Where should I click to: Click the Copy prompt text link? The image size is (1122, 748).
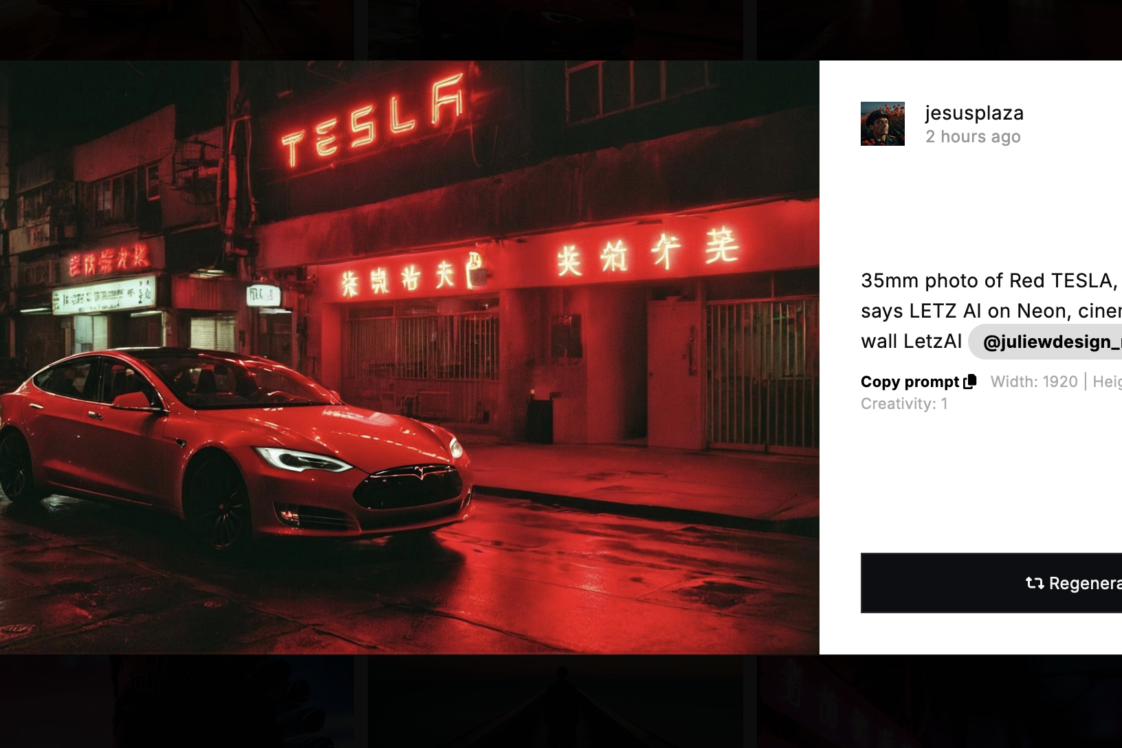point(909,382)
